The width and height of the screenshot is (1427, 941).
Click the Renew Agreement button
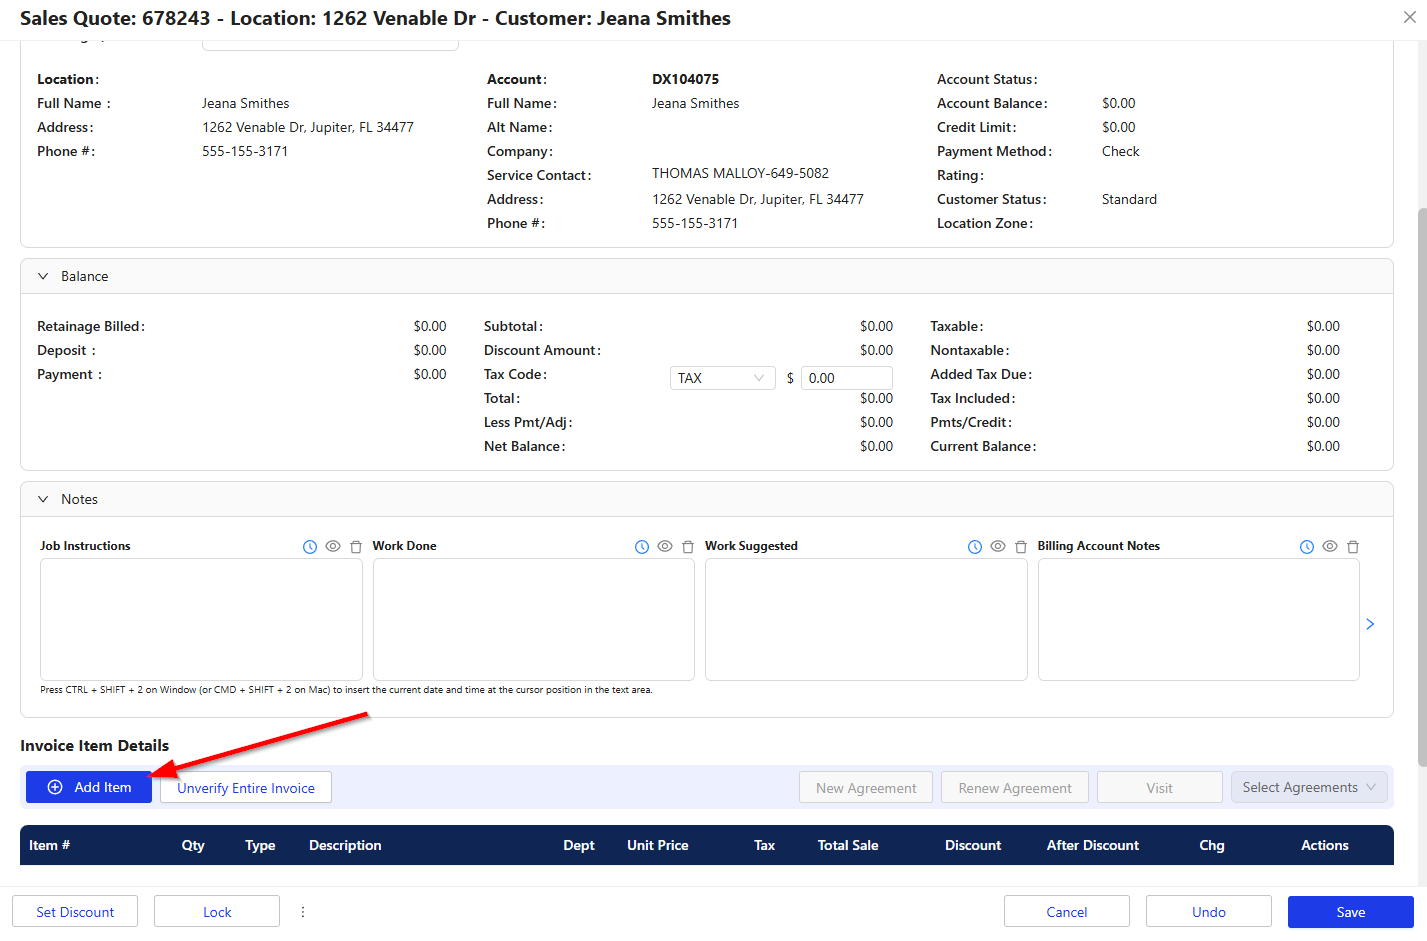(1015, 787)
